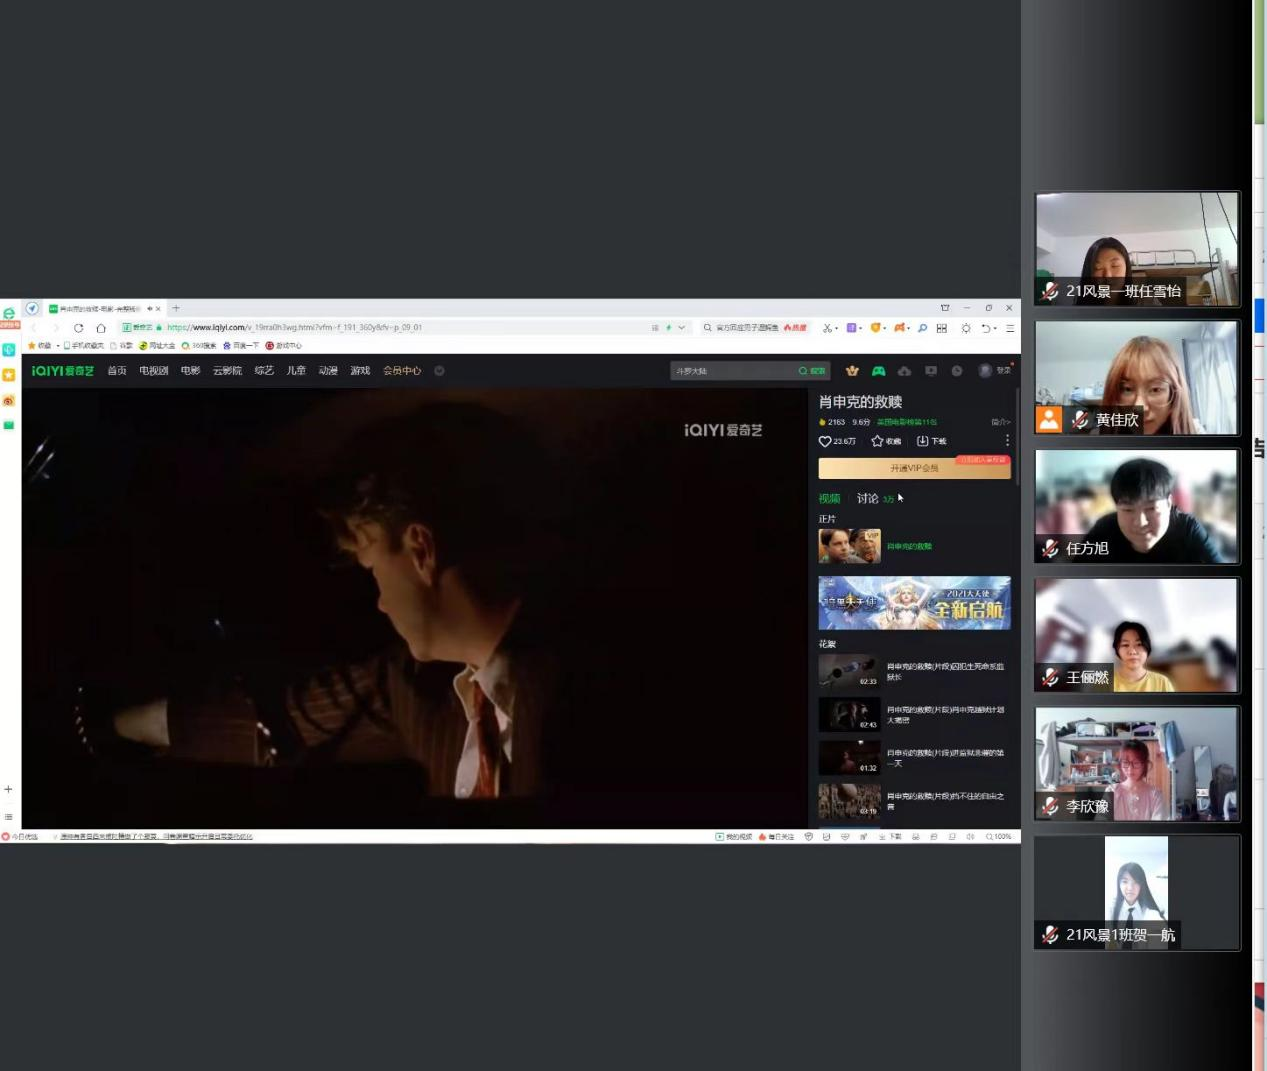The width and height of the screenshot is (1267, 1071).
Task: Open the 首页 navigation item
Action: coord(117,371)
